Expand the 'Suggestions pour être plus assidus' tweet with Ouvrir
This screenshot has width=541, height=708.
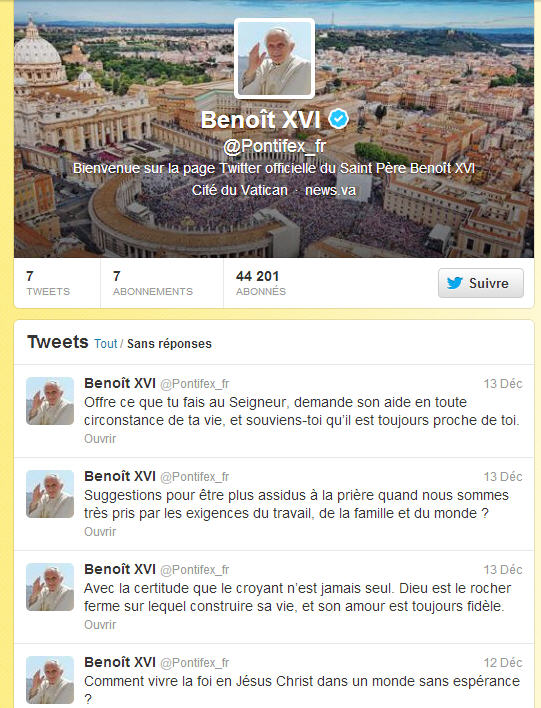(x=100, y=531)
